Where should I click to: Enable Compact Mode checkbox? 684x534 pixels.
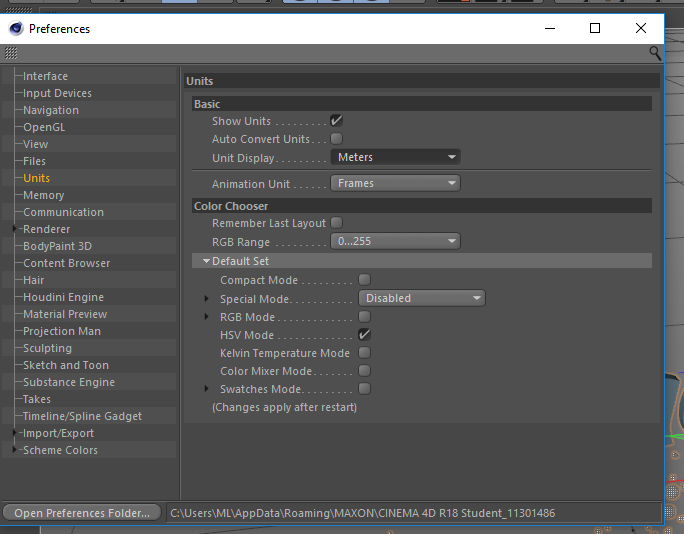364,280
